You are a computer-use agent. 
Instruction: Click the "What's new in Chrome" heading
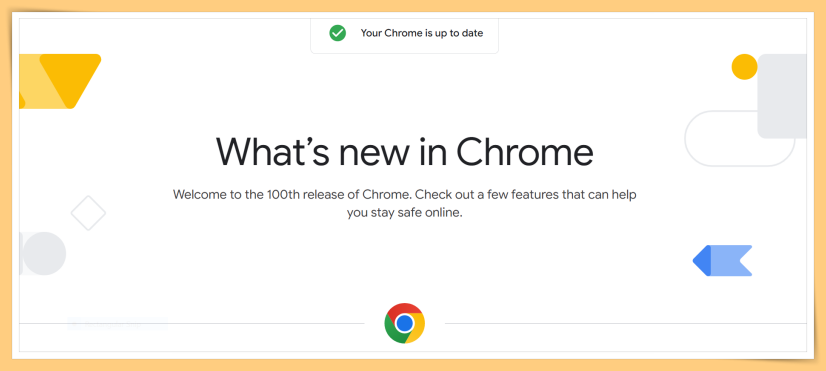tap(405, 152)
